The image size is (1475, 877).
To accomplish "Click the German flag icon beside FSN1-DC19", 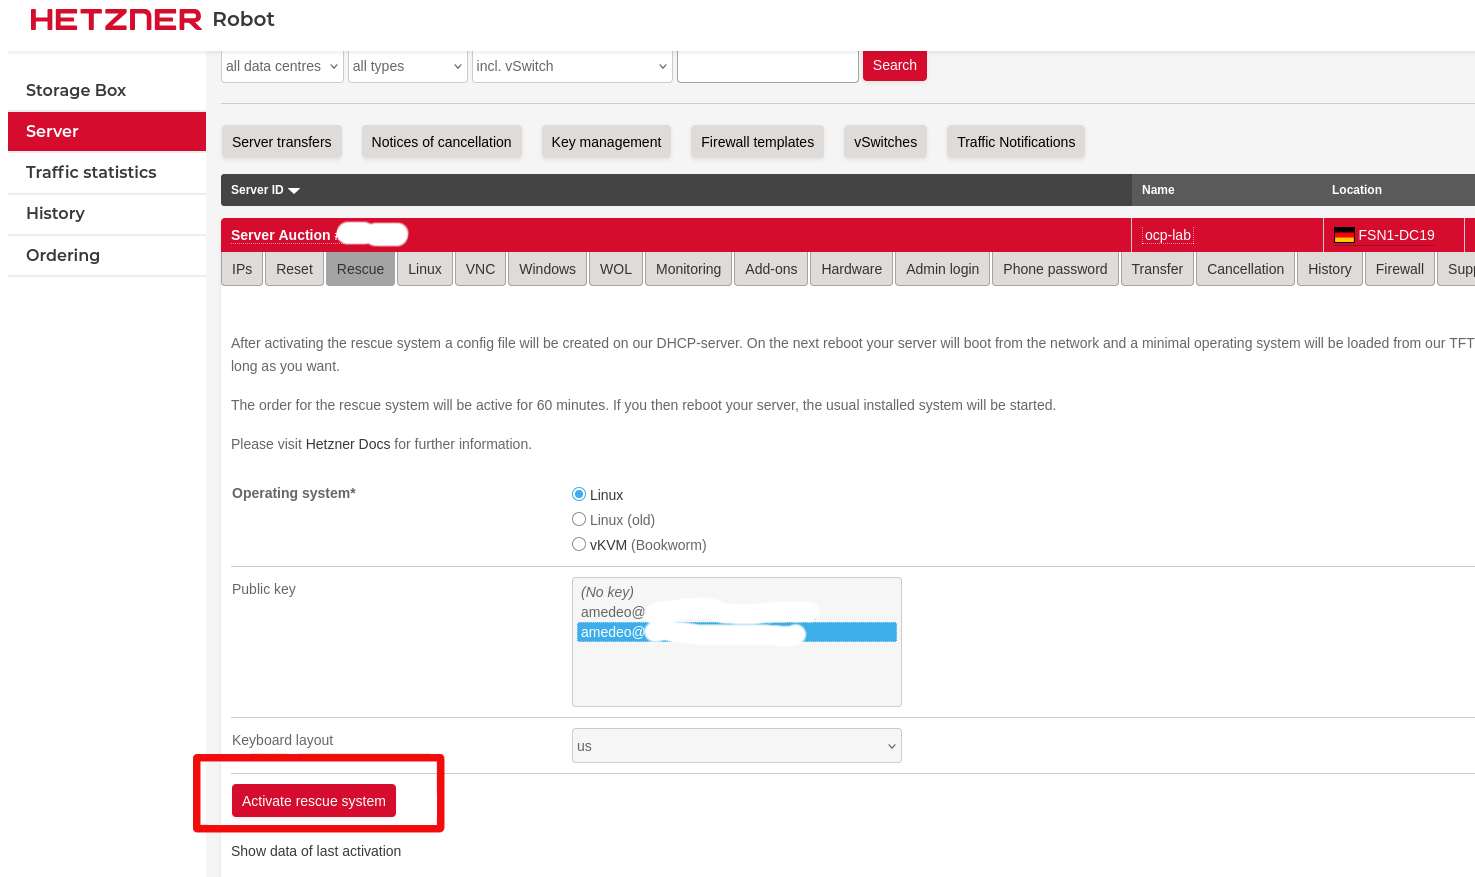I will 1344,235.
